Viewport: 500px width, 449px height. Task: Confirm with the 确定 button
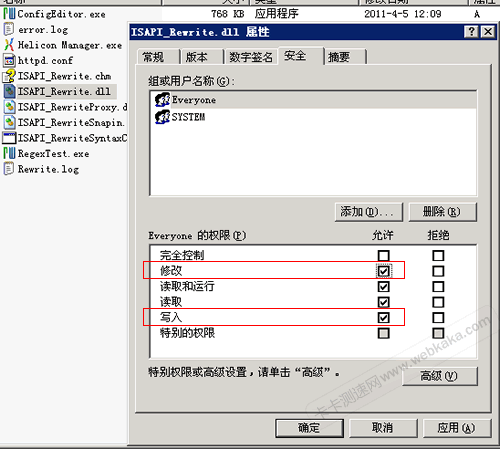(309, 428)
